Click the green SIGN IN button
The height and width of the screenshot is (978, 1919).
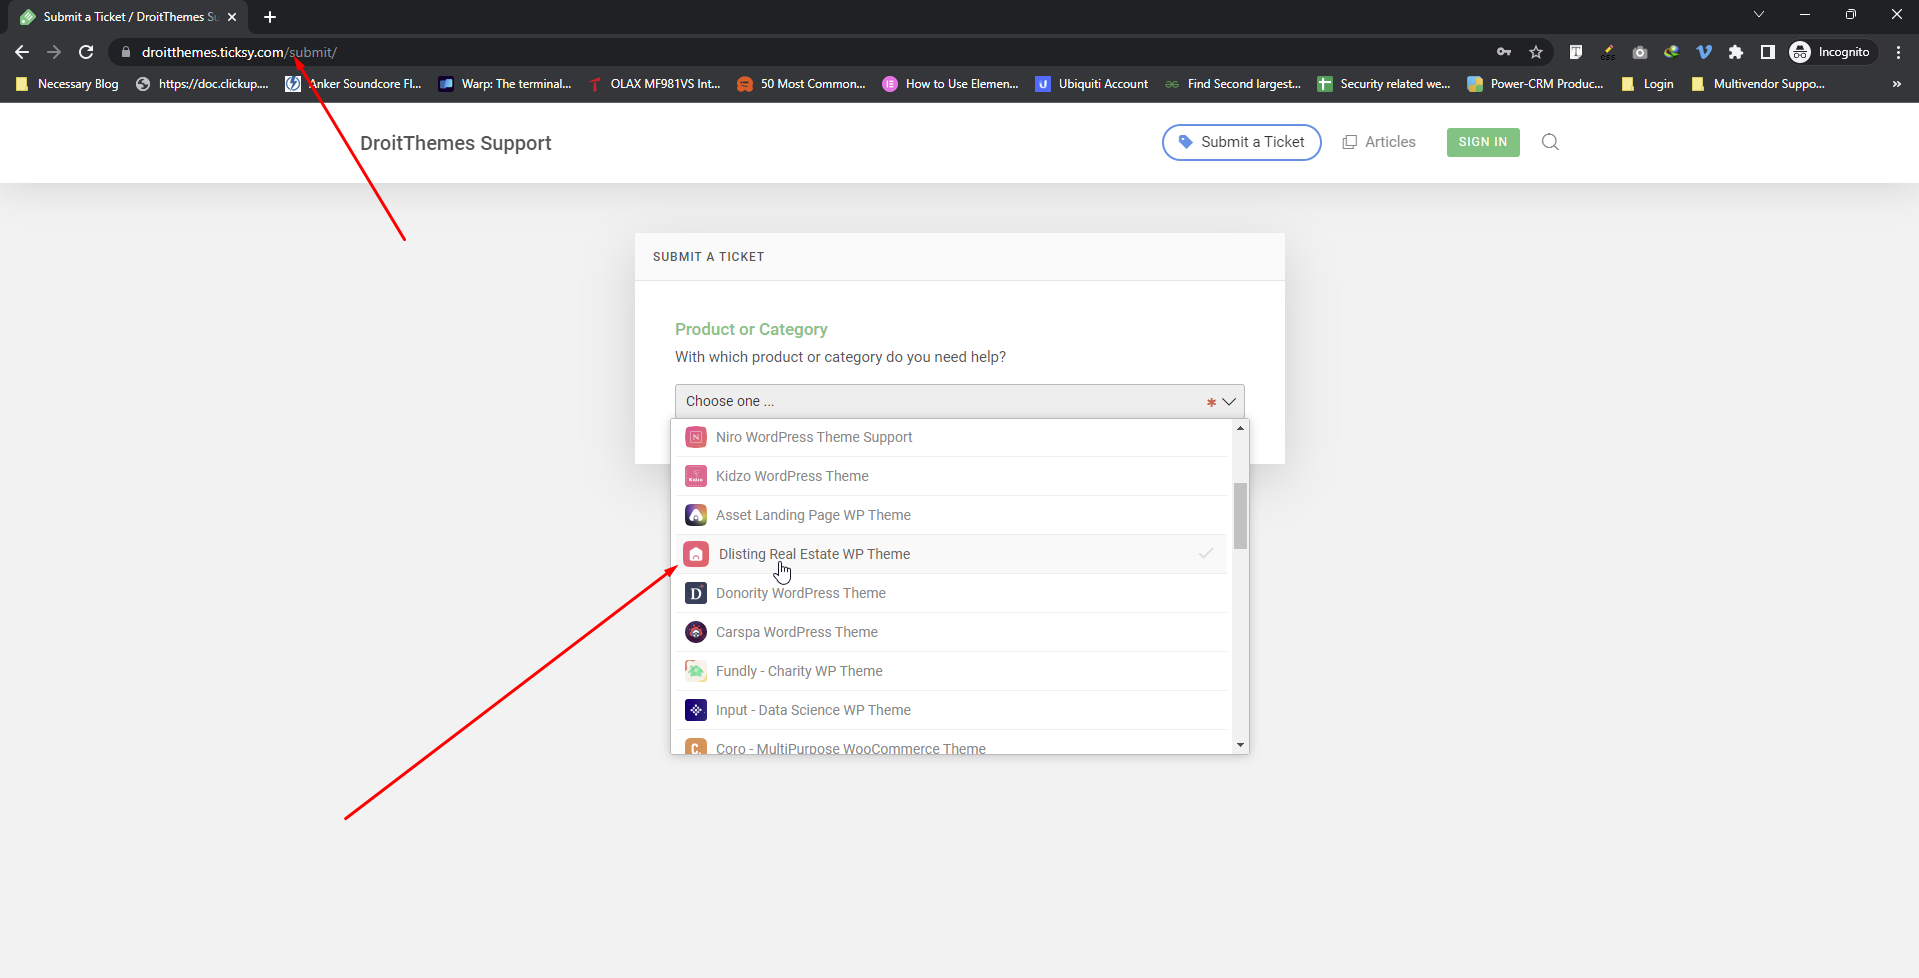pos(1483,142)
